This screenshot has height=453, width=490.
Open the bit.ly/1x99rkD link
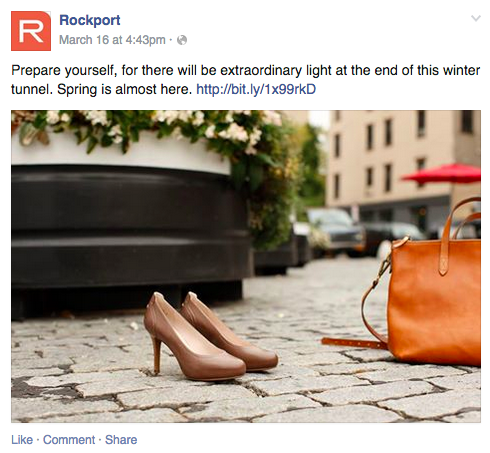pos(256,89)
